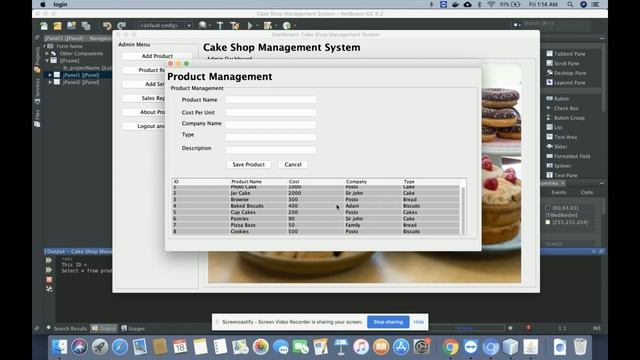Screen dimensions: 640x360
Task: Select the Jar Cake row in product table
Action: (x=316, y=193)
